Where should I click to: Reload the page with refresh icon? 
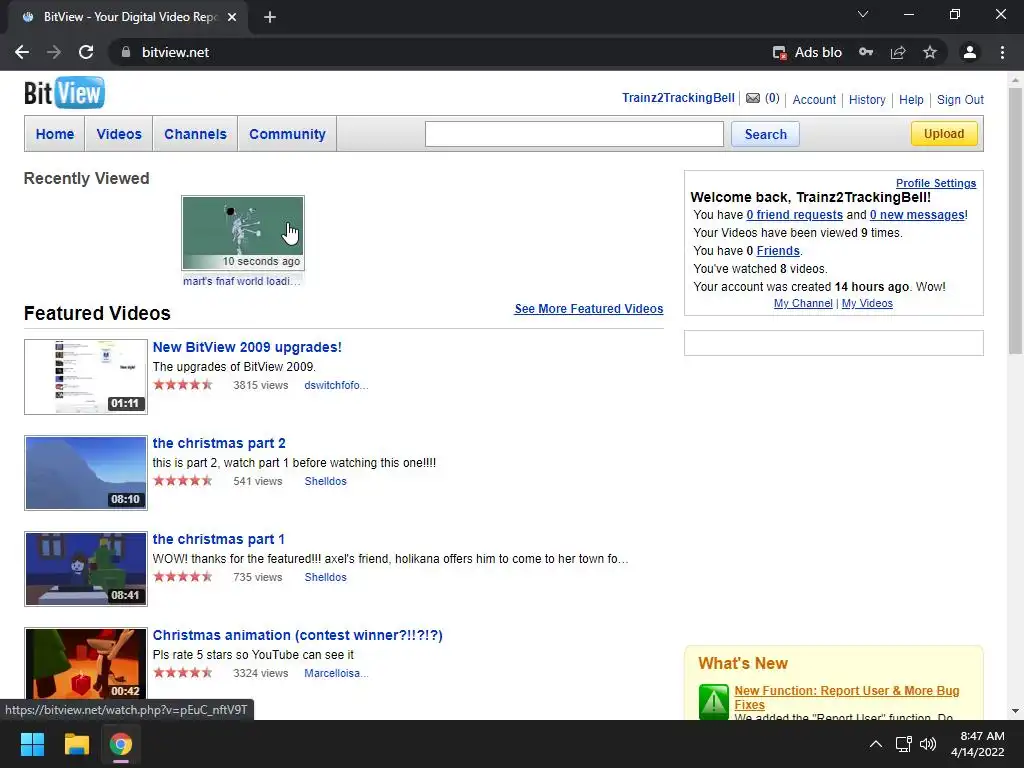pyautogui.click(x=86, y=52)
